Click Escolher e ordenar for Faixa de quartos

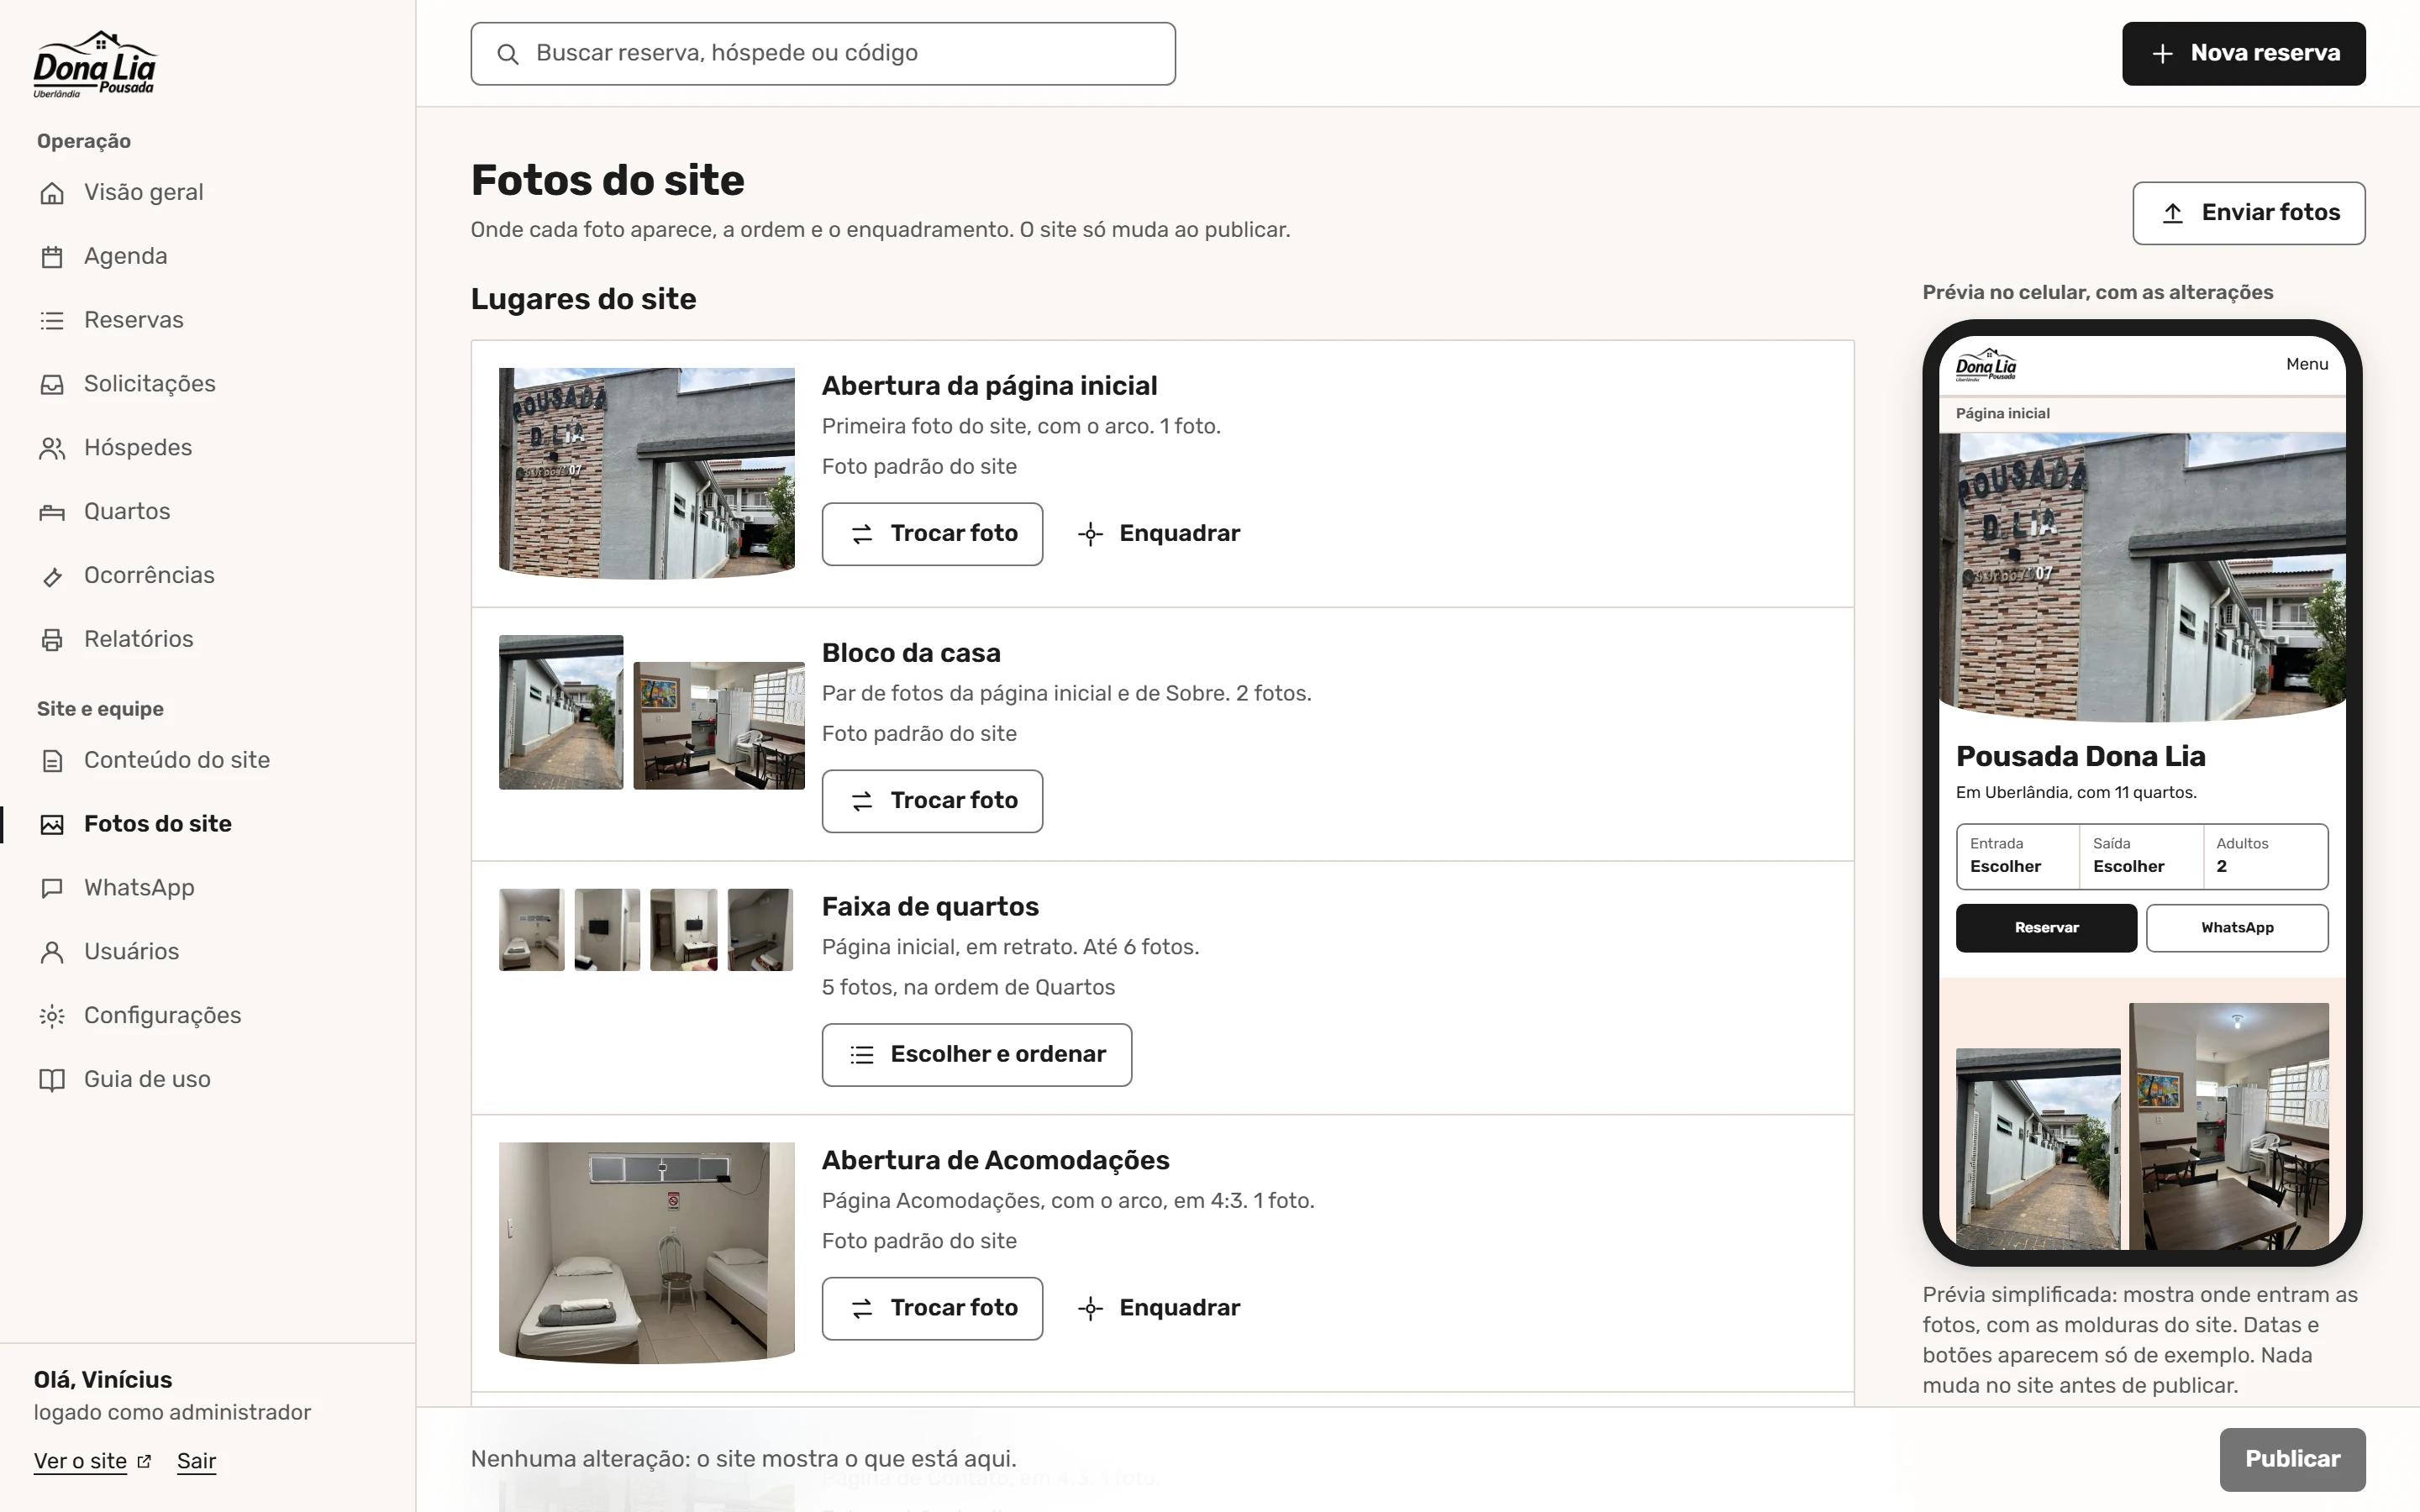977,1055
